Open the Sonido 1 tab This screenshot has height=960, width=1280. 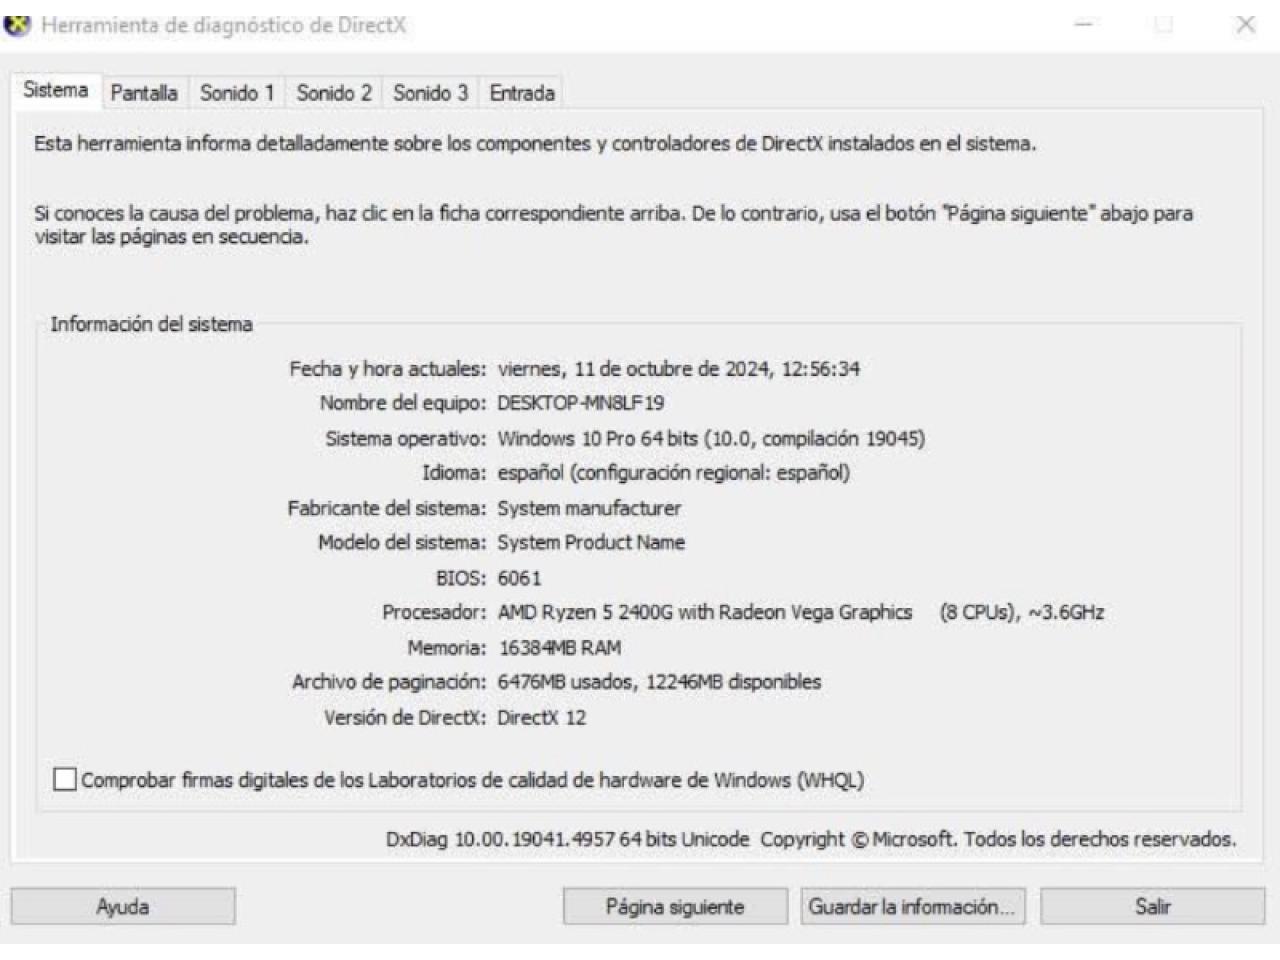tap(237, 93)
